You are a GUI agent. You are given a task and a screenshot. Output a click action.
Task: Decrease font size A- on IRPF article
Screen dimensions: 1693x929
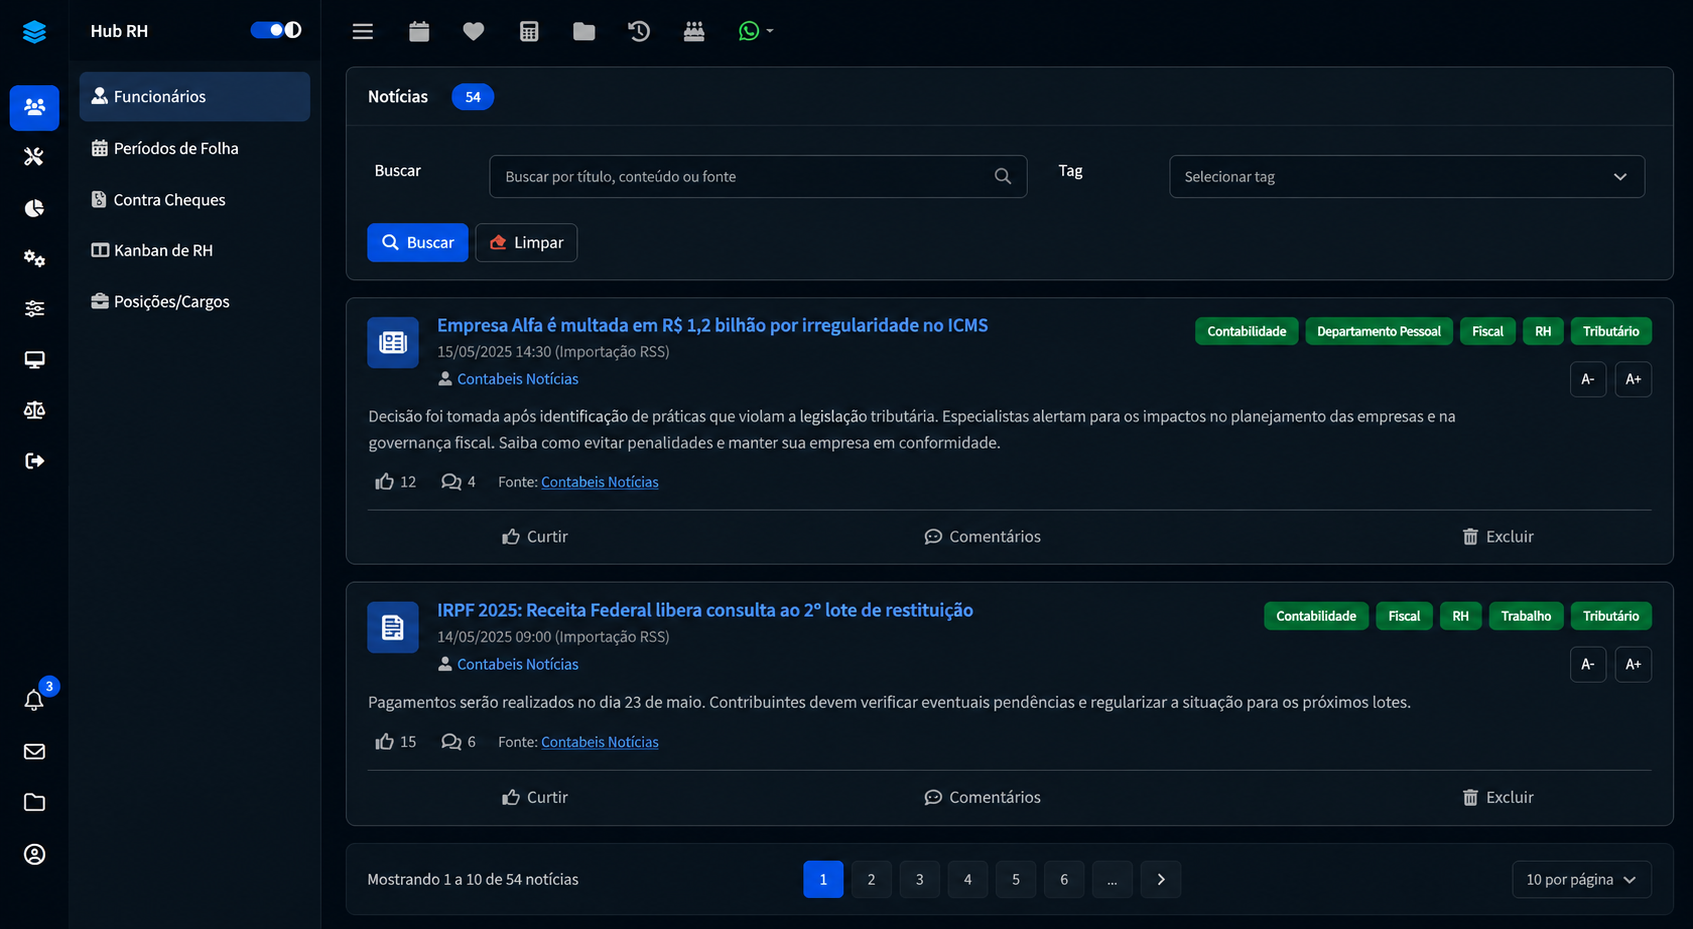[x=1587, y=664]
